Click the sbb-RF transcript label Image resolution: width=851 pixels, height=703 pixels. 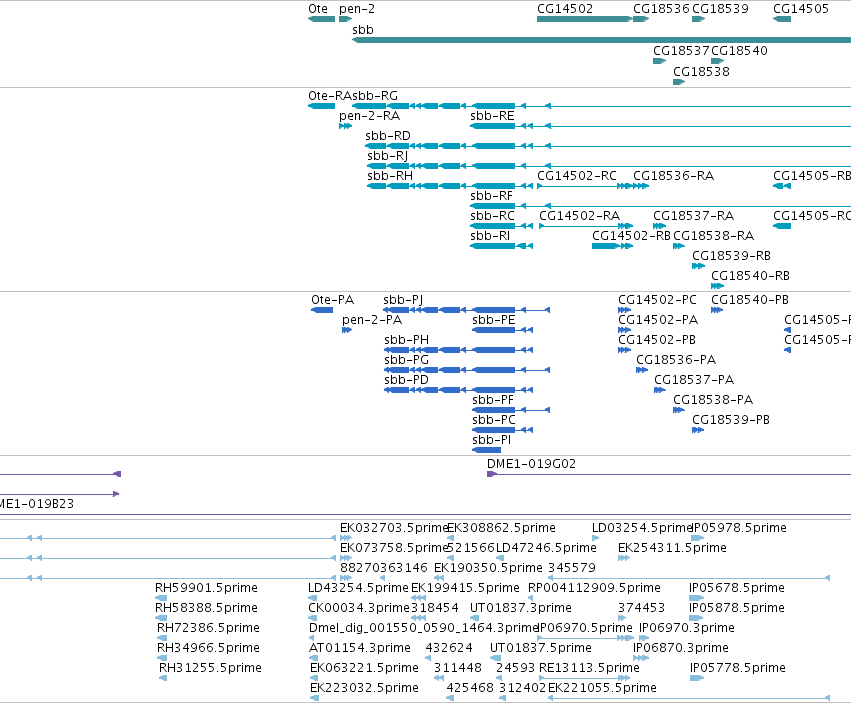tap(491, 195)
